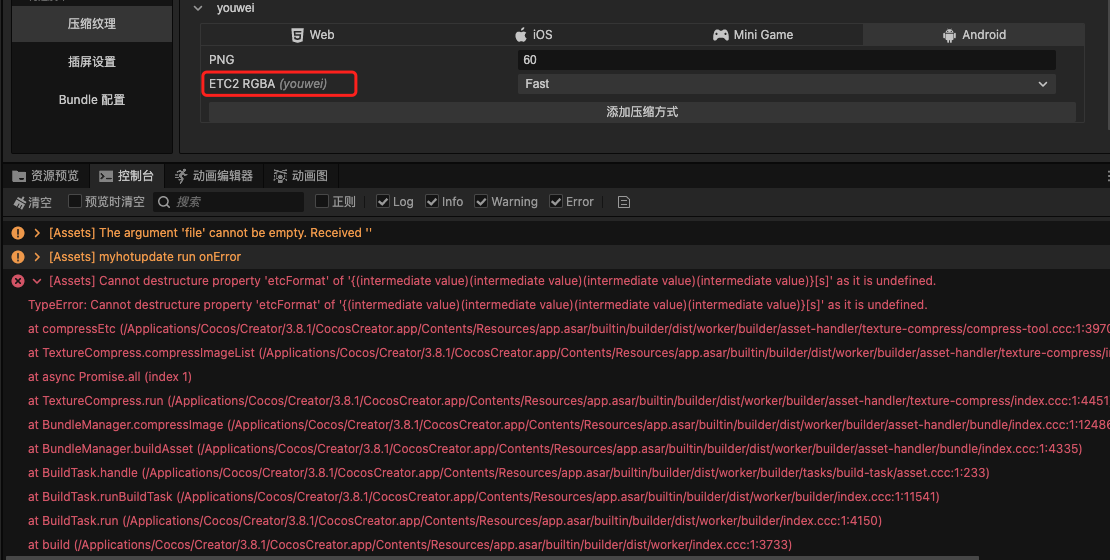Click the 'at BundleManager.buildAsset' stack line
The width and height of the screenshot is (1110, 560).
555,449
